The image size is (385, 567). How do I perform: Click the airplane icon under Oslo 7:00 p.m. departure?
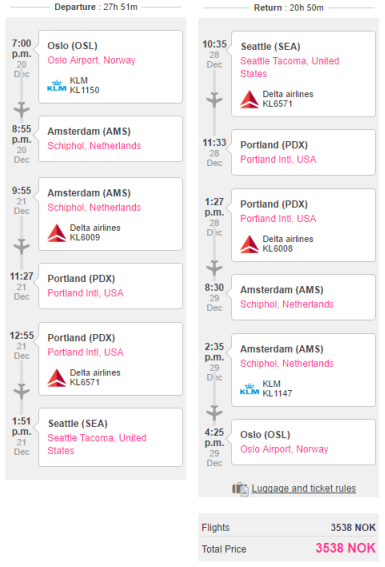point(21,110)
